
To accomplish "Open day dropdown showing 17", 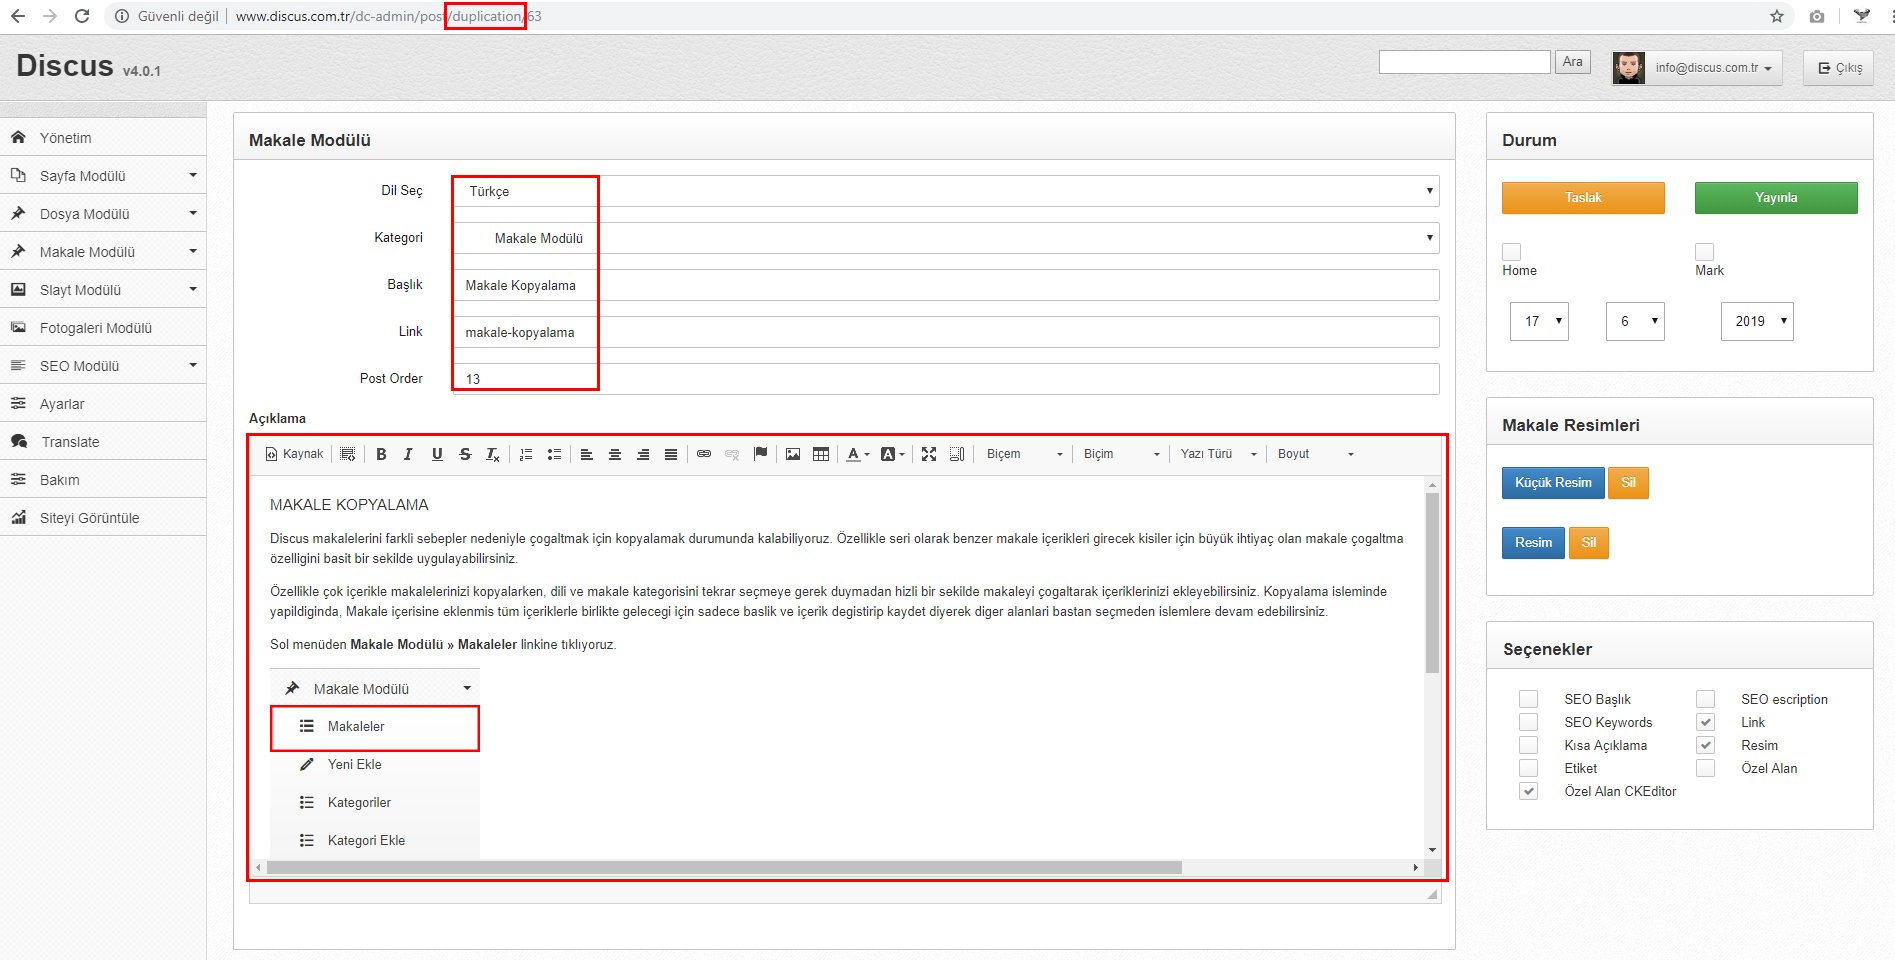I will (1539, 321).
